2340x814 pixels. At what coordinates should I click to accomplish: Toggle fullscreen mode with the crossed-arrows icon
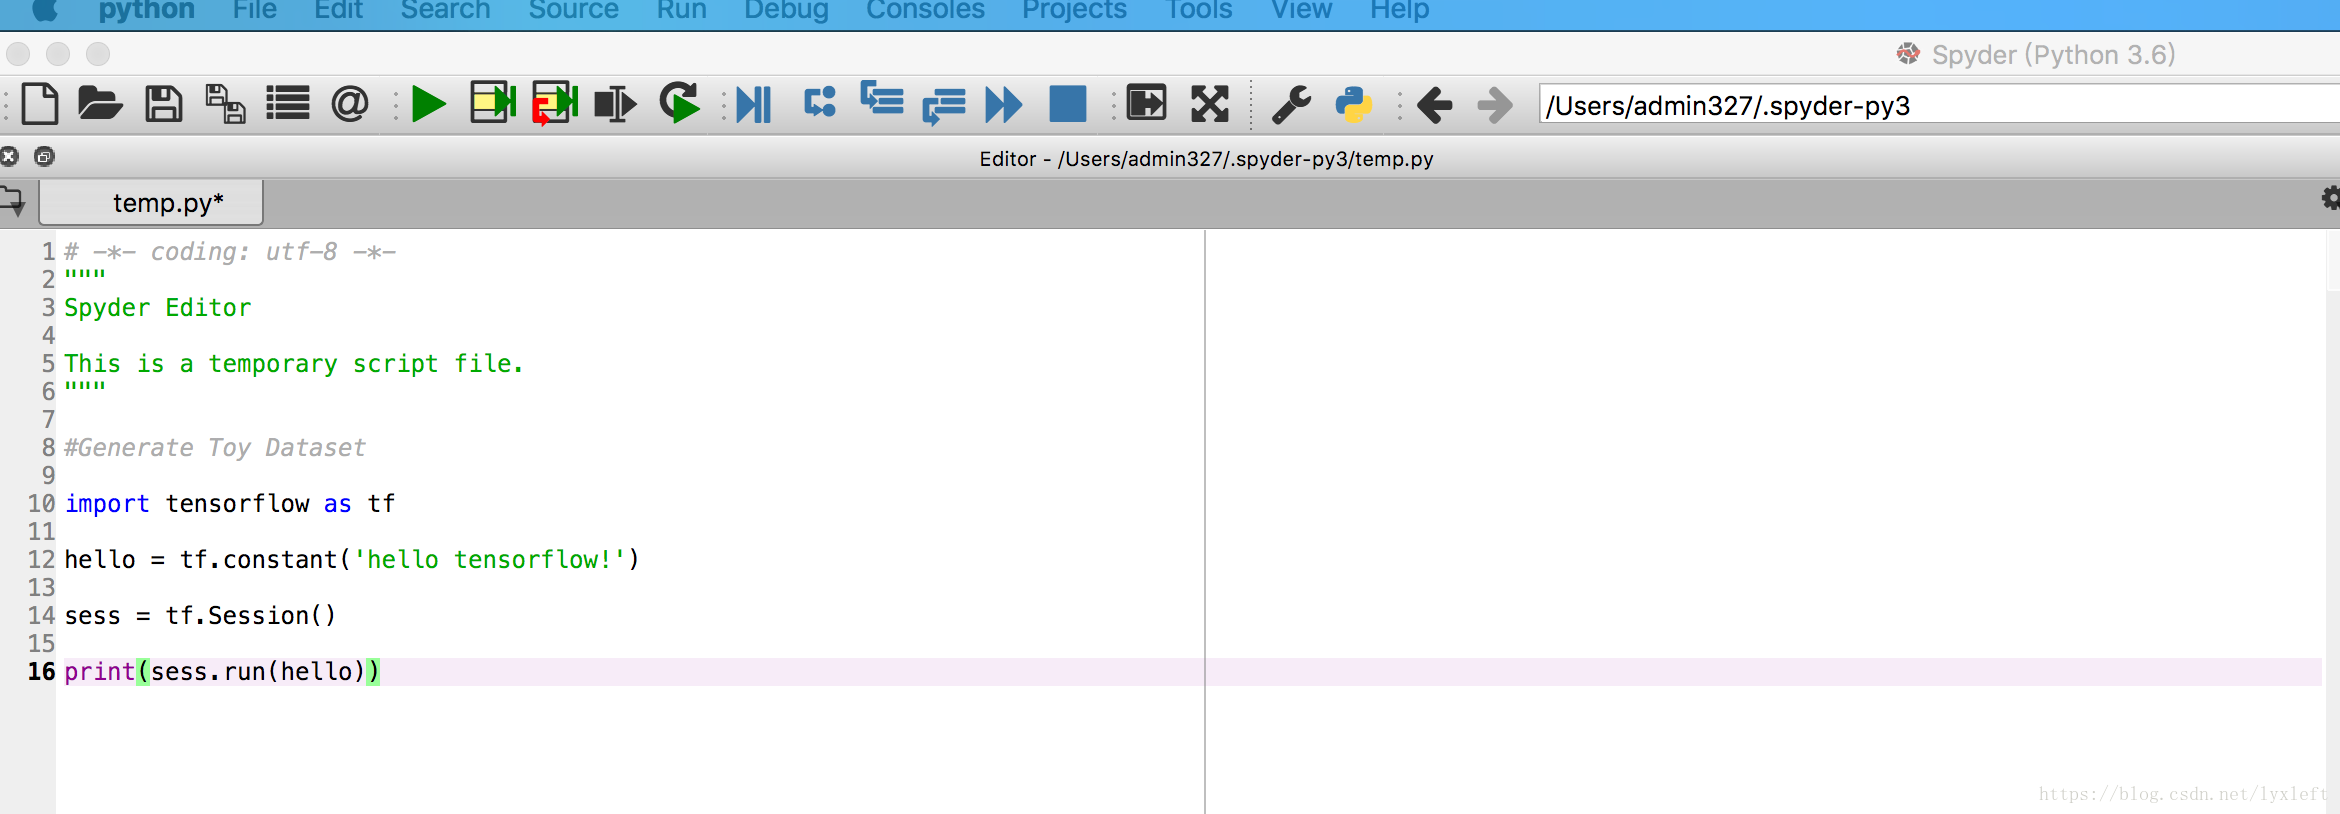[x=1210, y=104]
